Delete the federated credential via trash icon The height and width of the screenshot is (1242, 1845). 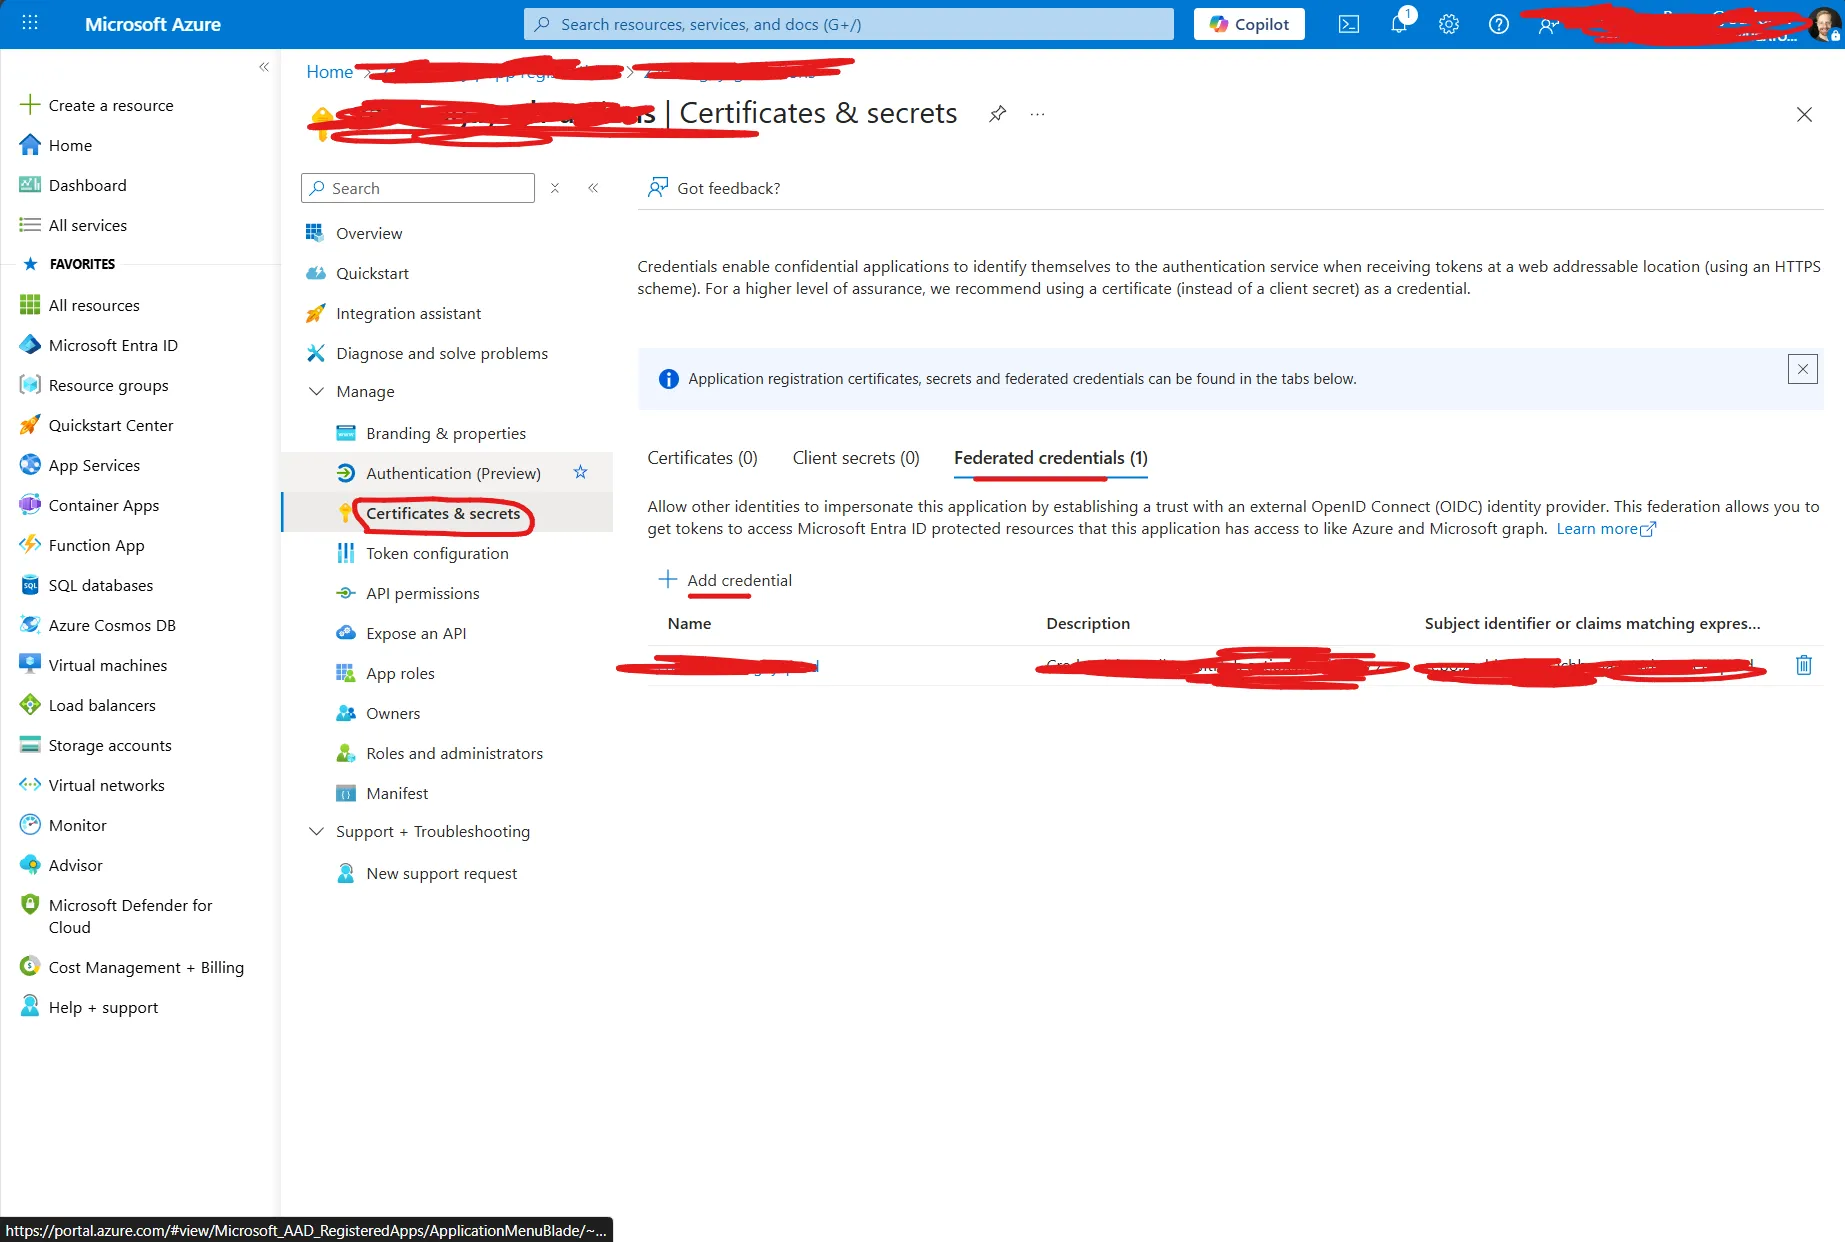[x=1803, y=665]
